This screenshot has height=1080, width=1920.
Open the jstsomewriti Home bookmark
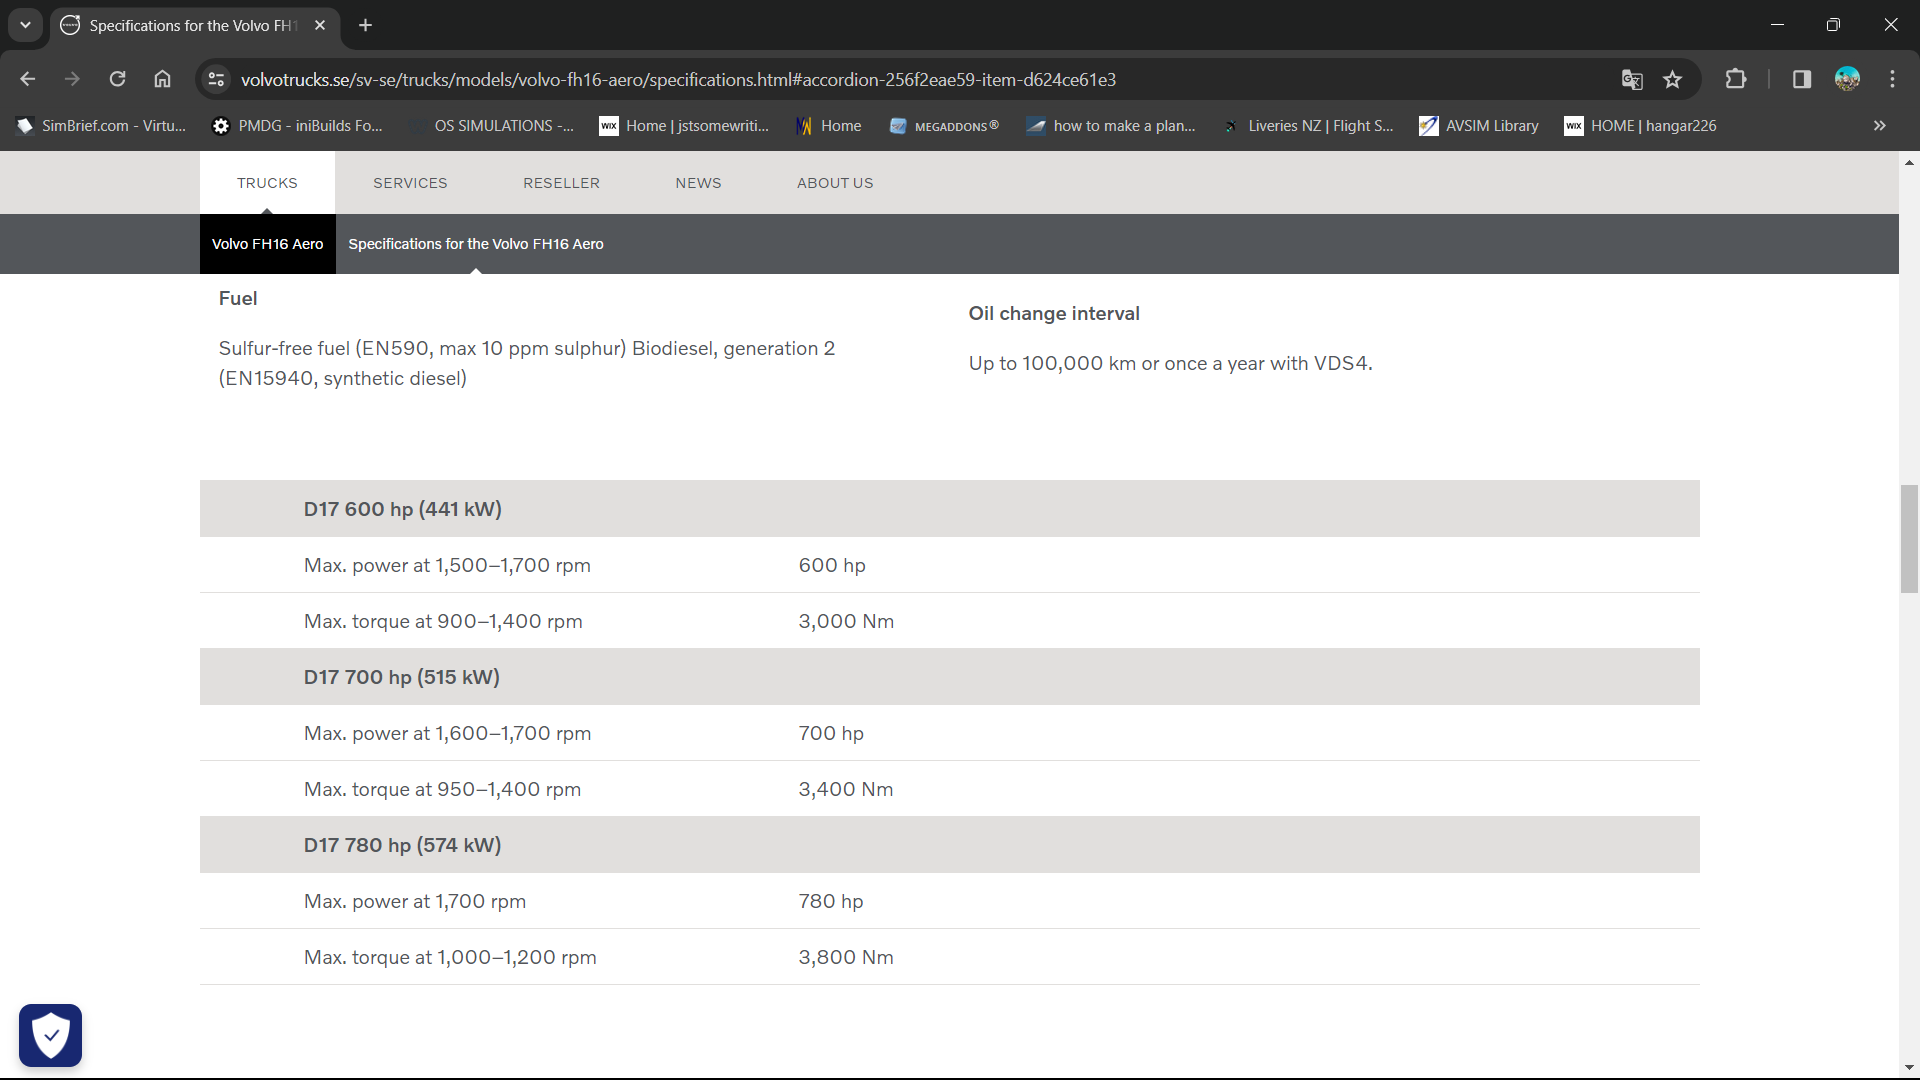pos(685,126)
